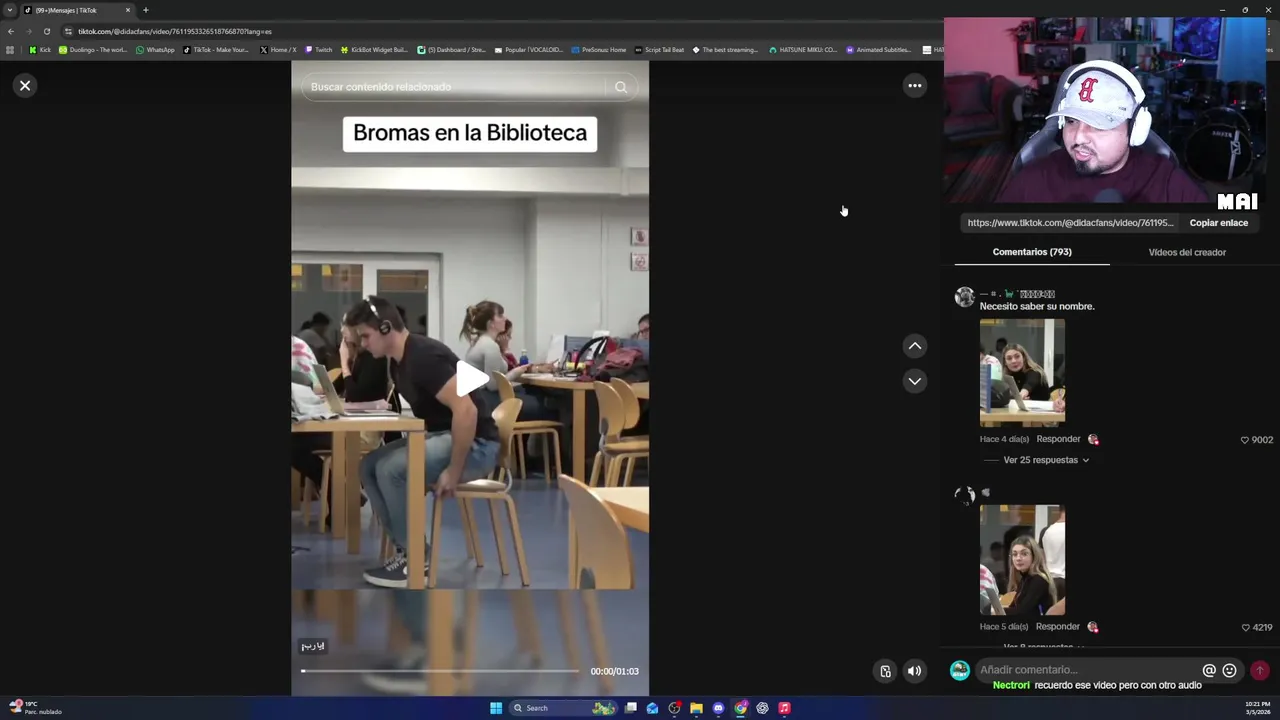Viewport: 1280px width, 720px height.
Task: Open the 'KickBot Widget Buil...' bookmark
Action: (x=374, y=50)
